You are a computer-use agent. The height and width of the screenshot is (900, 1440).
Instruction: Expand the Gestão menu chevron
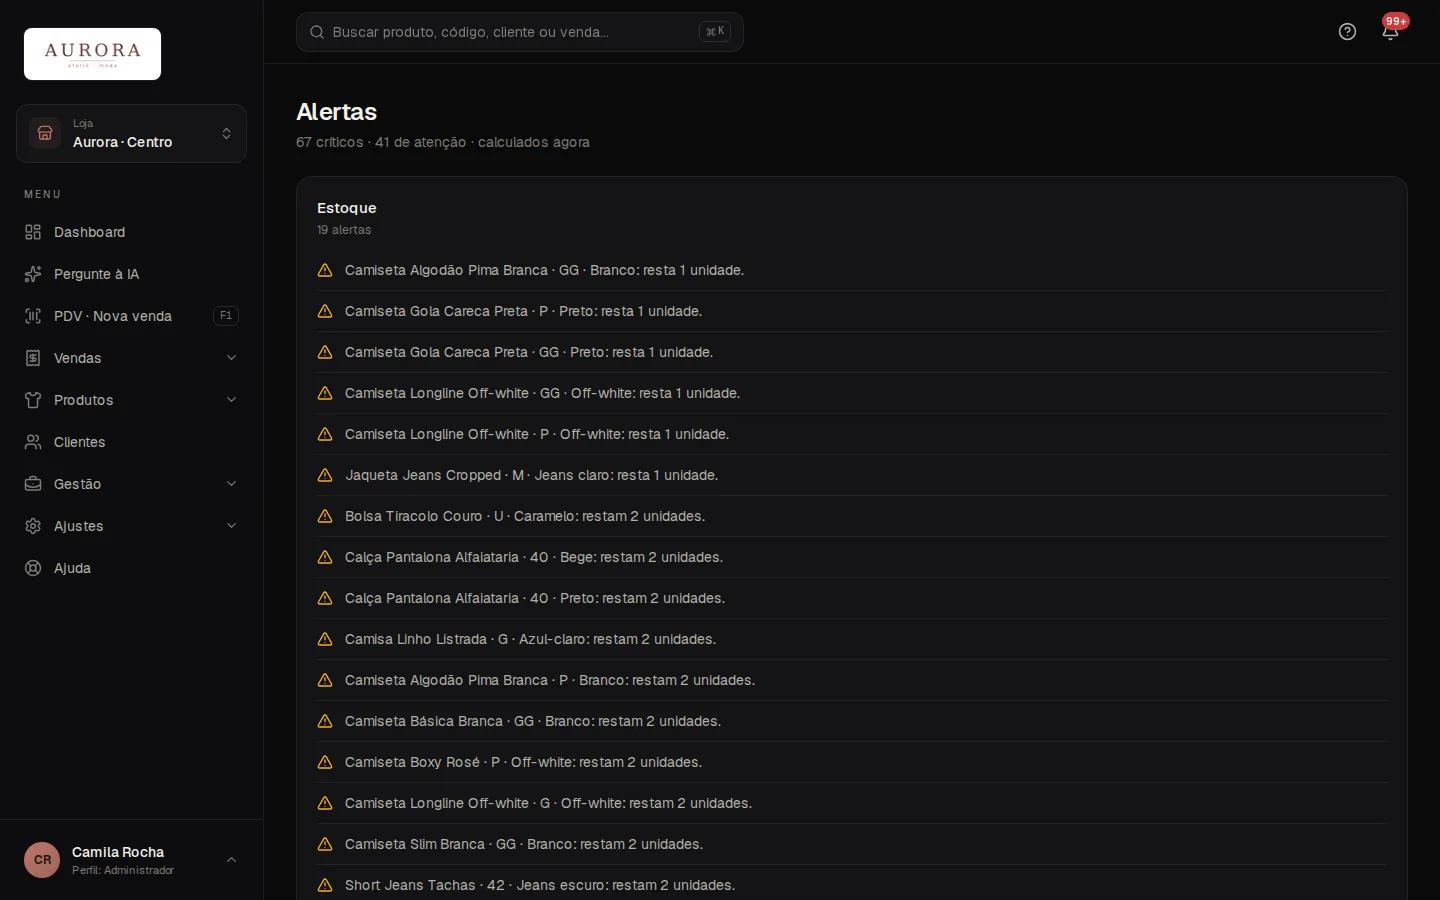coord(231,484)
